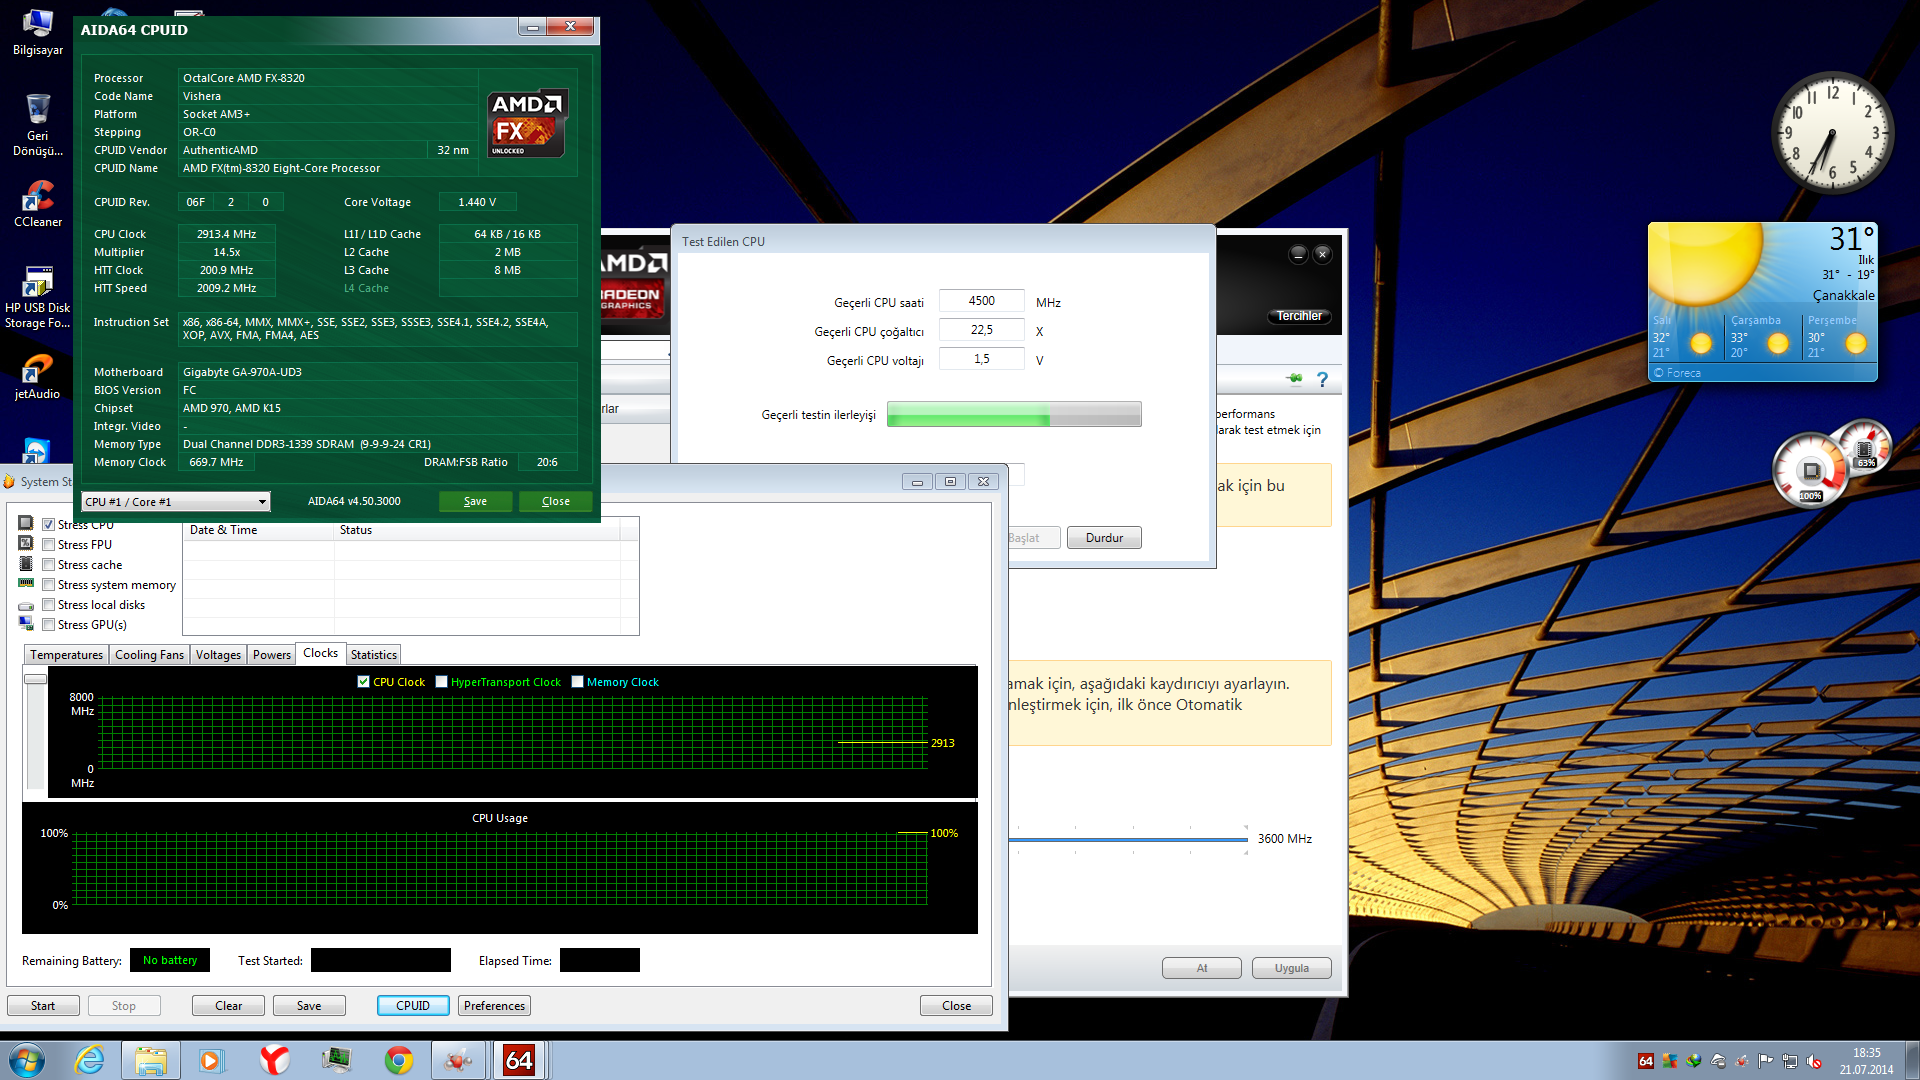
Task: Open Bilgisayar desktop icon
Action: [37, 31]
